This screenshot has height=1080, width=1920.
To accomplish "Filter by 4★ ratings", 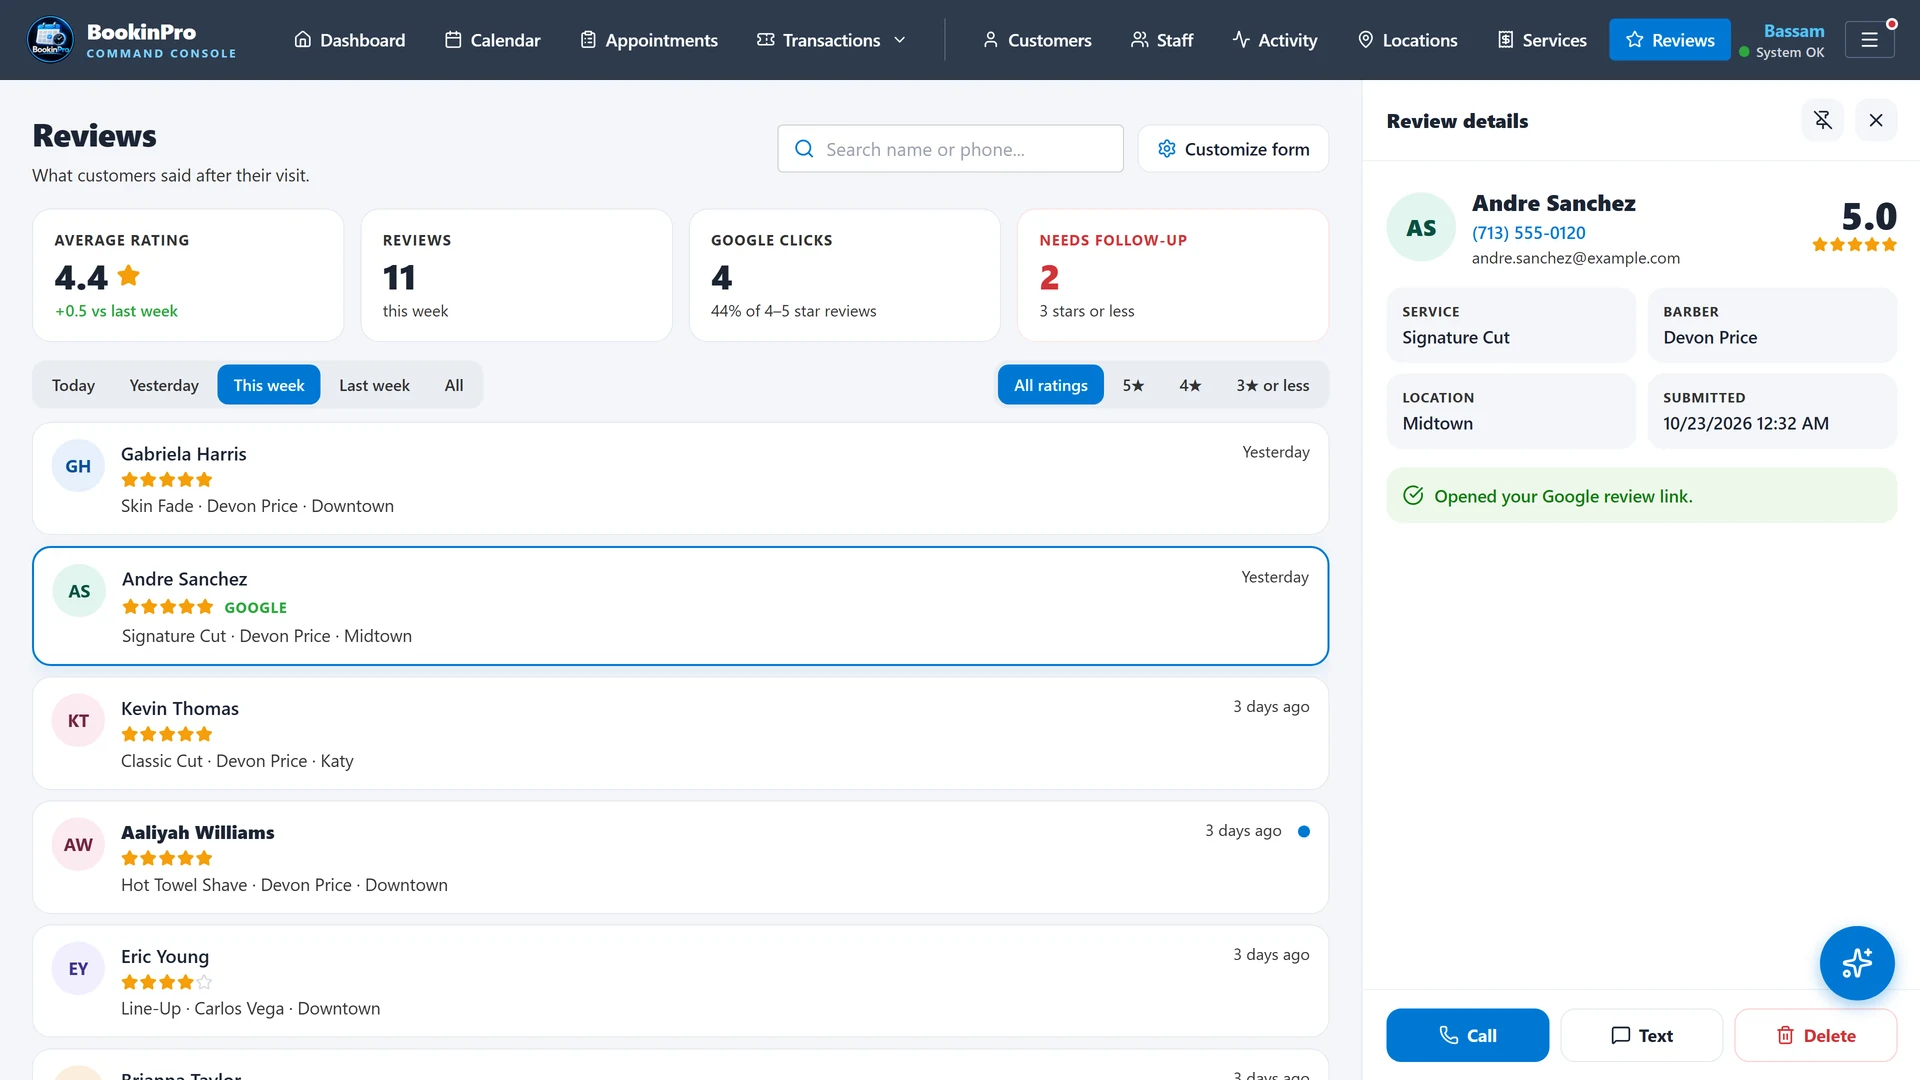I will (1190, 385).
